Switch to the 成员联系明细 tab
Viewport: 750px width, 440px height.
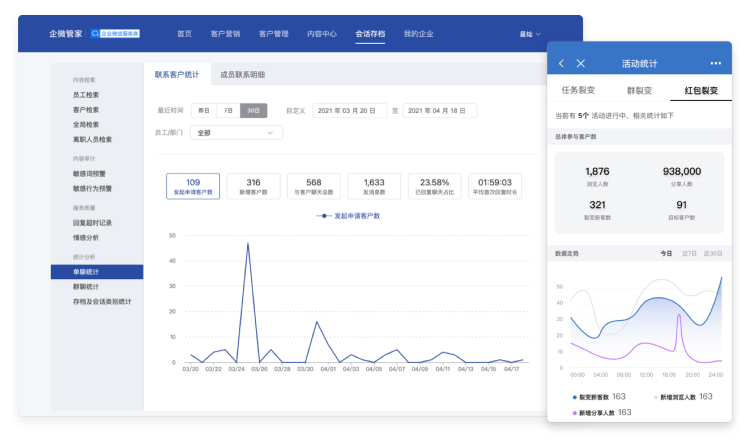[x=242, y=74]
